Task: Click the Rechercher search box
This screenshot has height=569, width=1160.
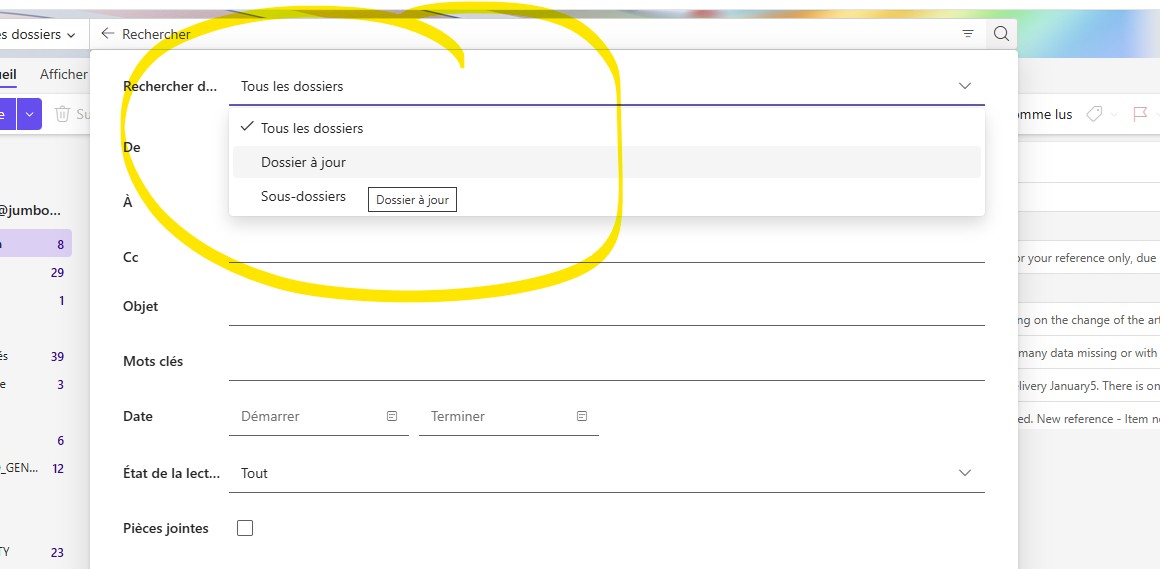Action: (536, 34)
